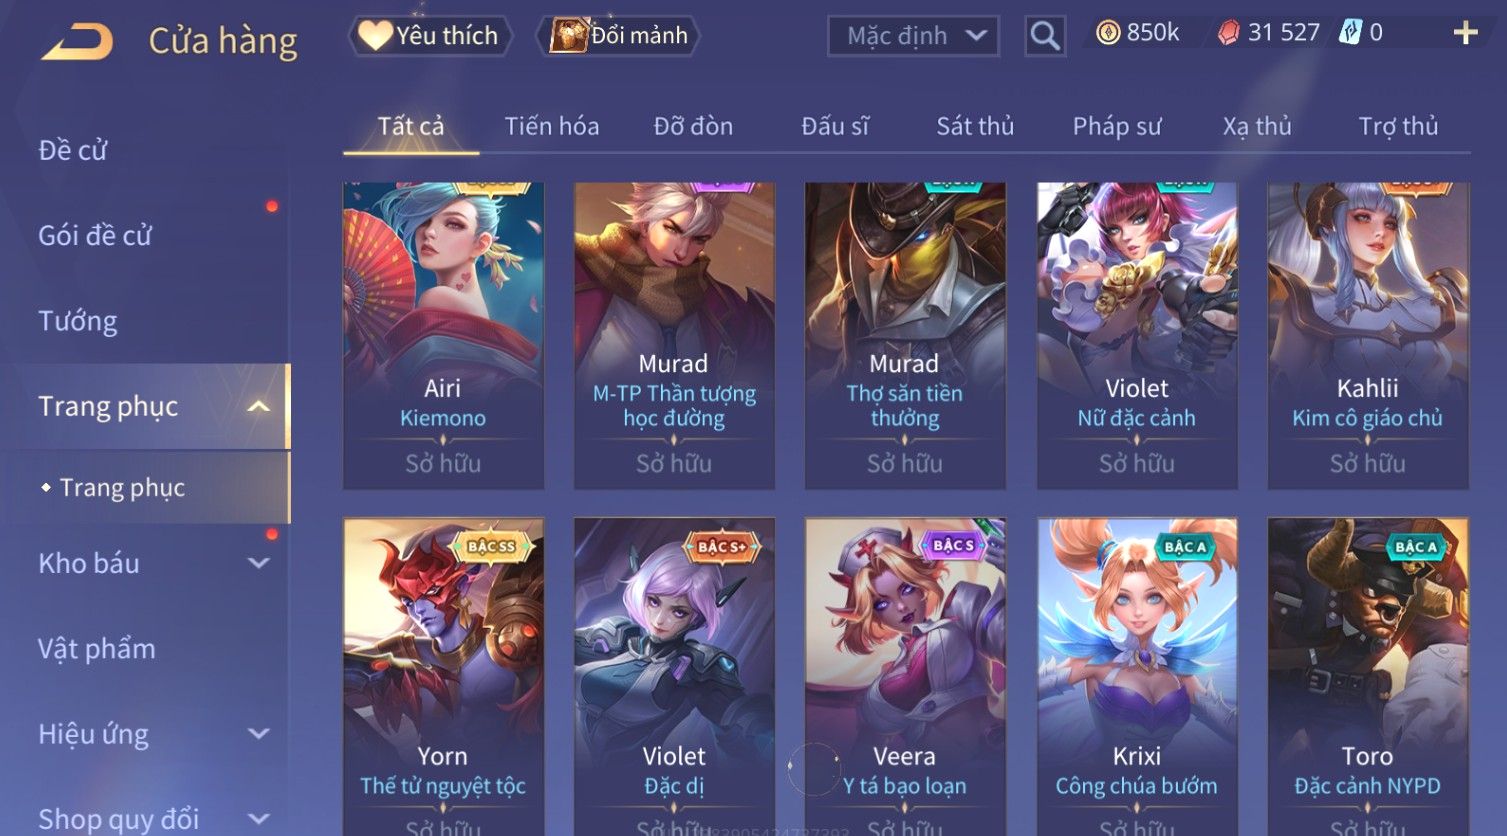Select the Tiến hóa tab
Image resolution: width=1507 pixels, height=836 pixels.
552,126
